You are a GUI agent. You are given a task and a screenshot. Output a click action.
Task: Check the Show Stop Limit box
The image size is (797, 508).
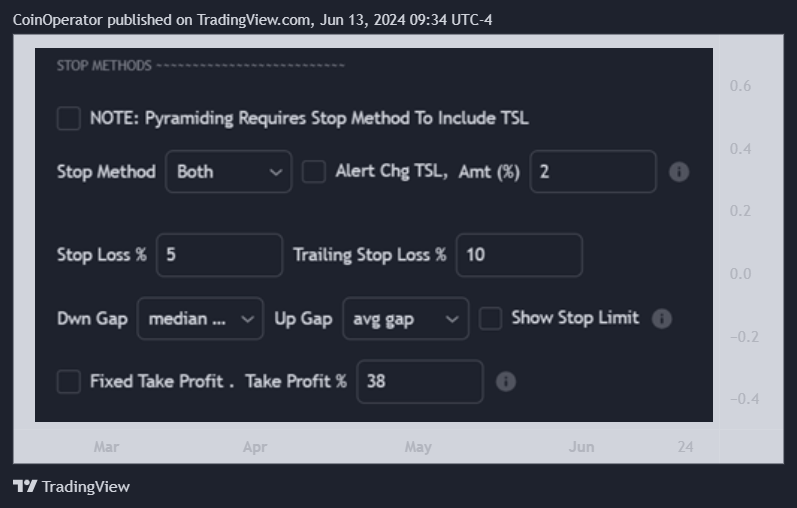[x=491, y=319]
